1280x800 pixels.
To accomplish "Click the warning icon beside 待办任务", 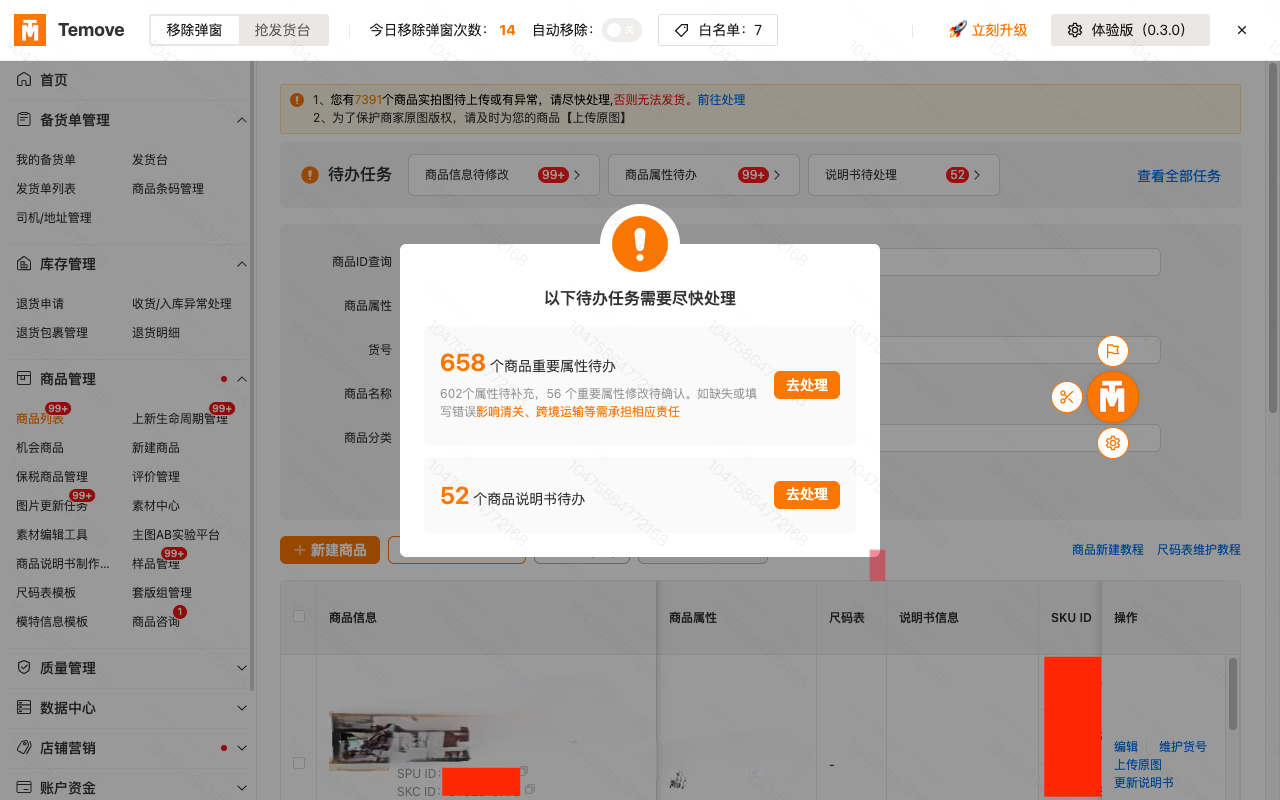I will click(x=310, y=174).
